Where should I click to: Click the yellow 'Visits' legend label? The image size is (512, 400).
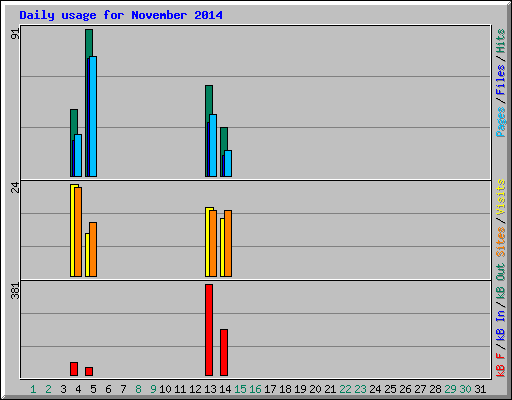pyautogui.click(x=501, y=197)
